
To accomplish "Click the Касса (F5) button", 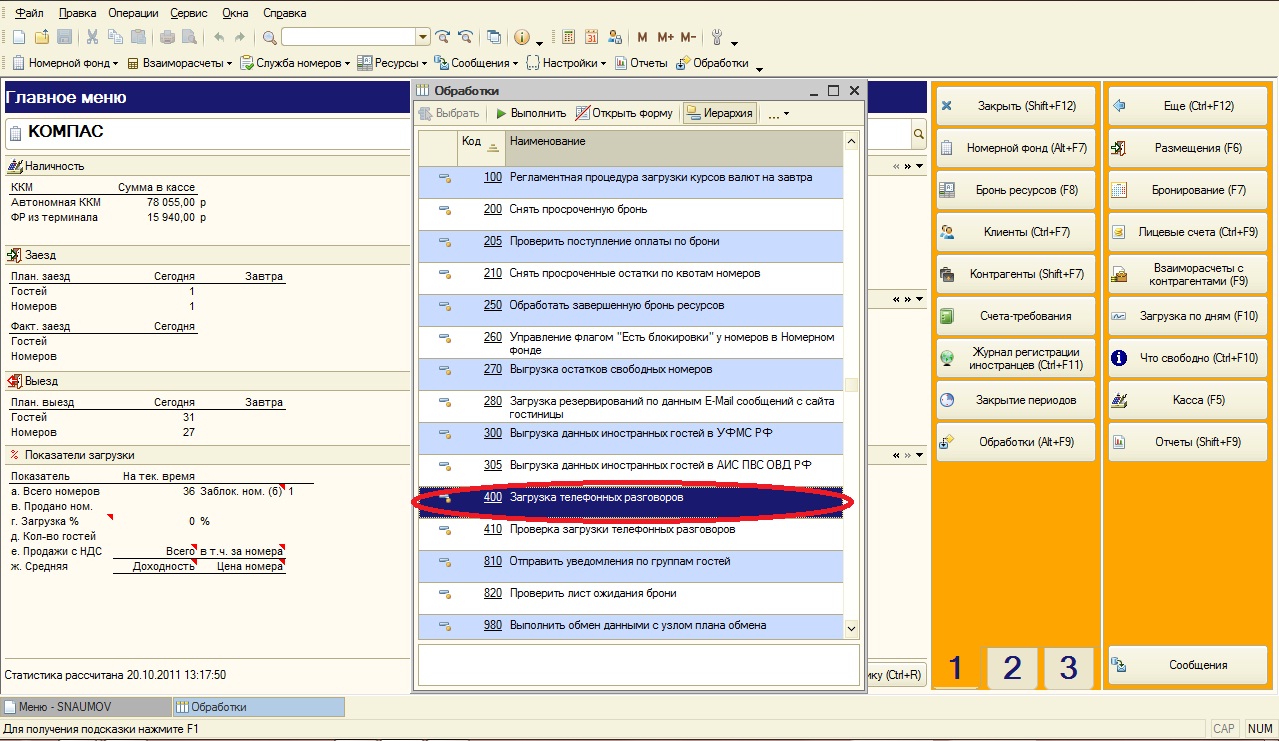I will [1187, 400].
